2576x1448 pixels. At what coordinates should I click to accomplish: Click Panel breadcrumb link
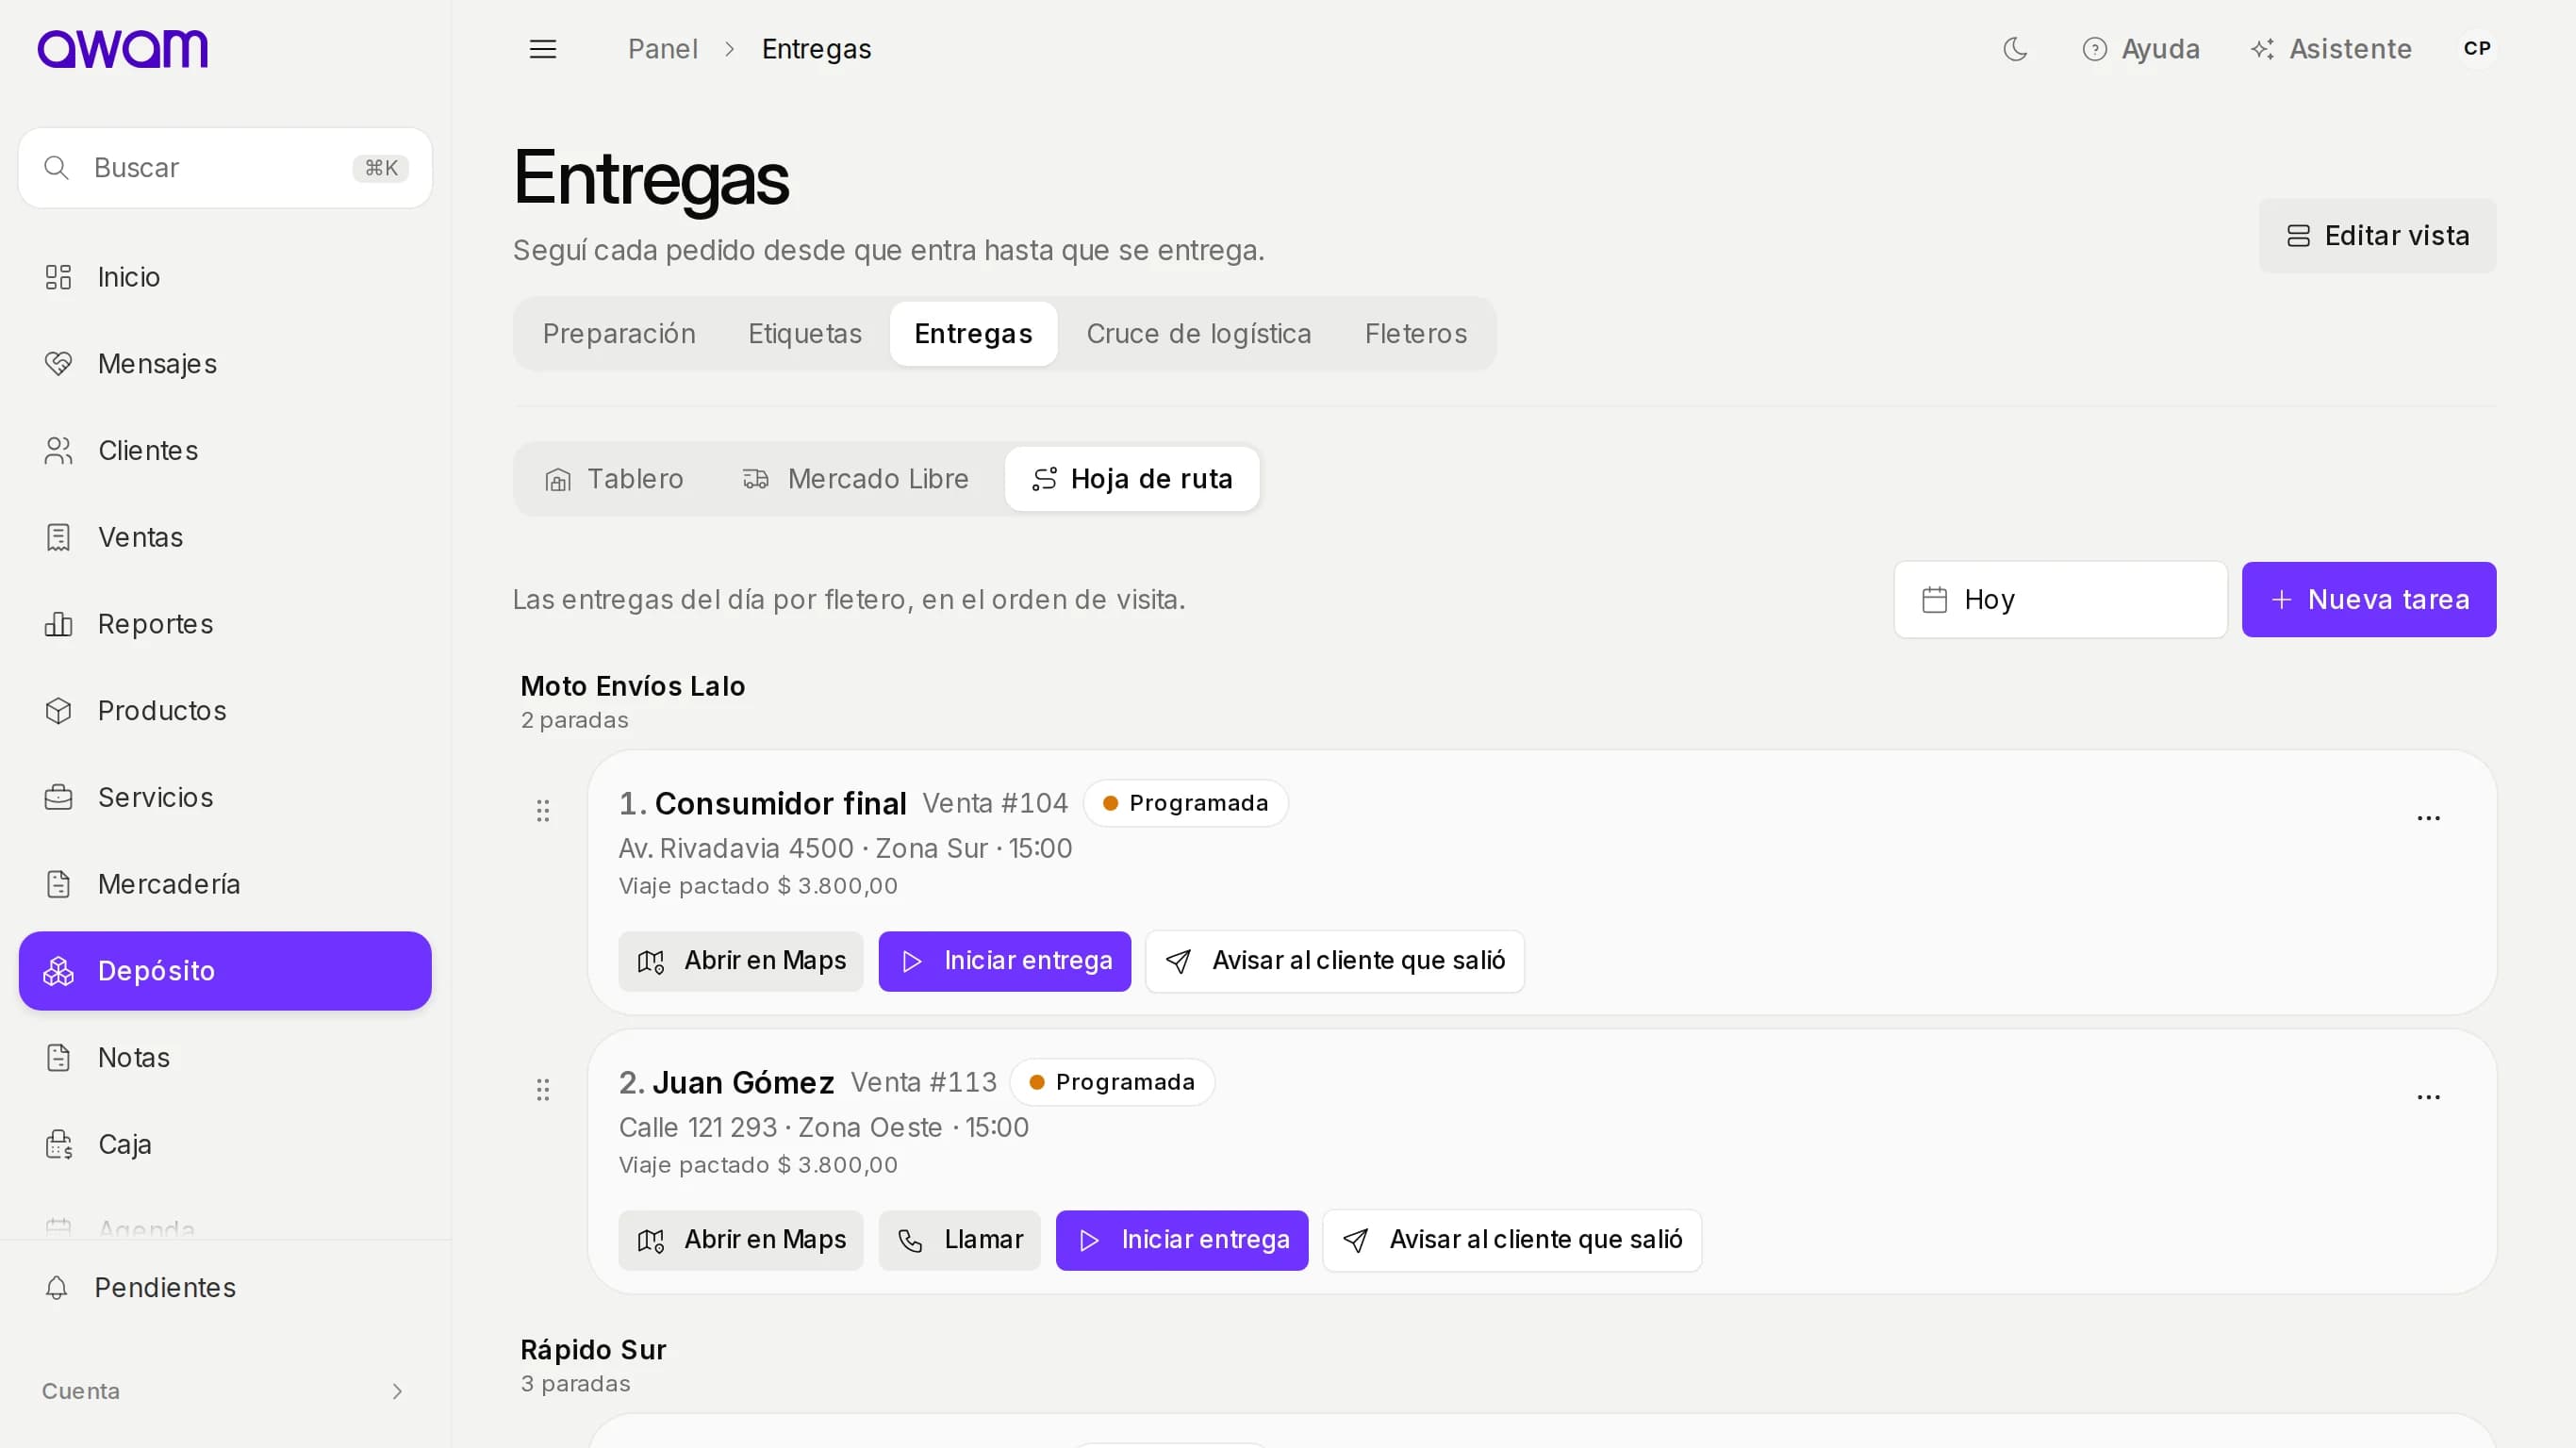[x=662, y=49]
